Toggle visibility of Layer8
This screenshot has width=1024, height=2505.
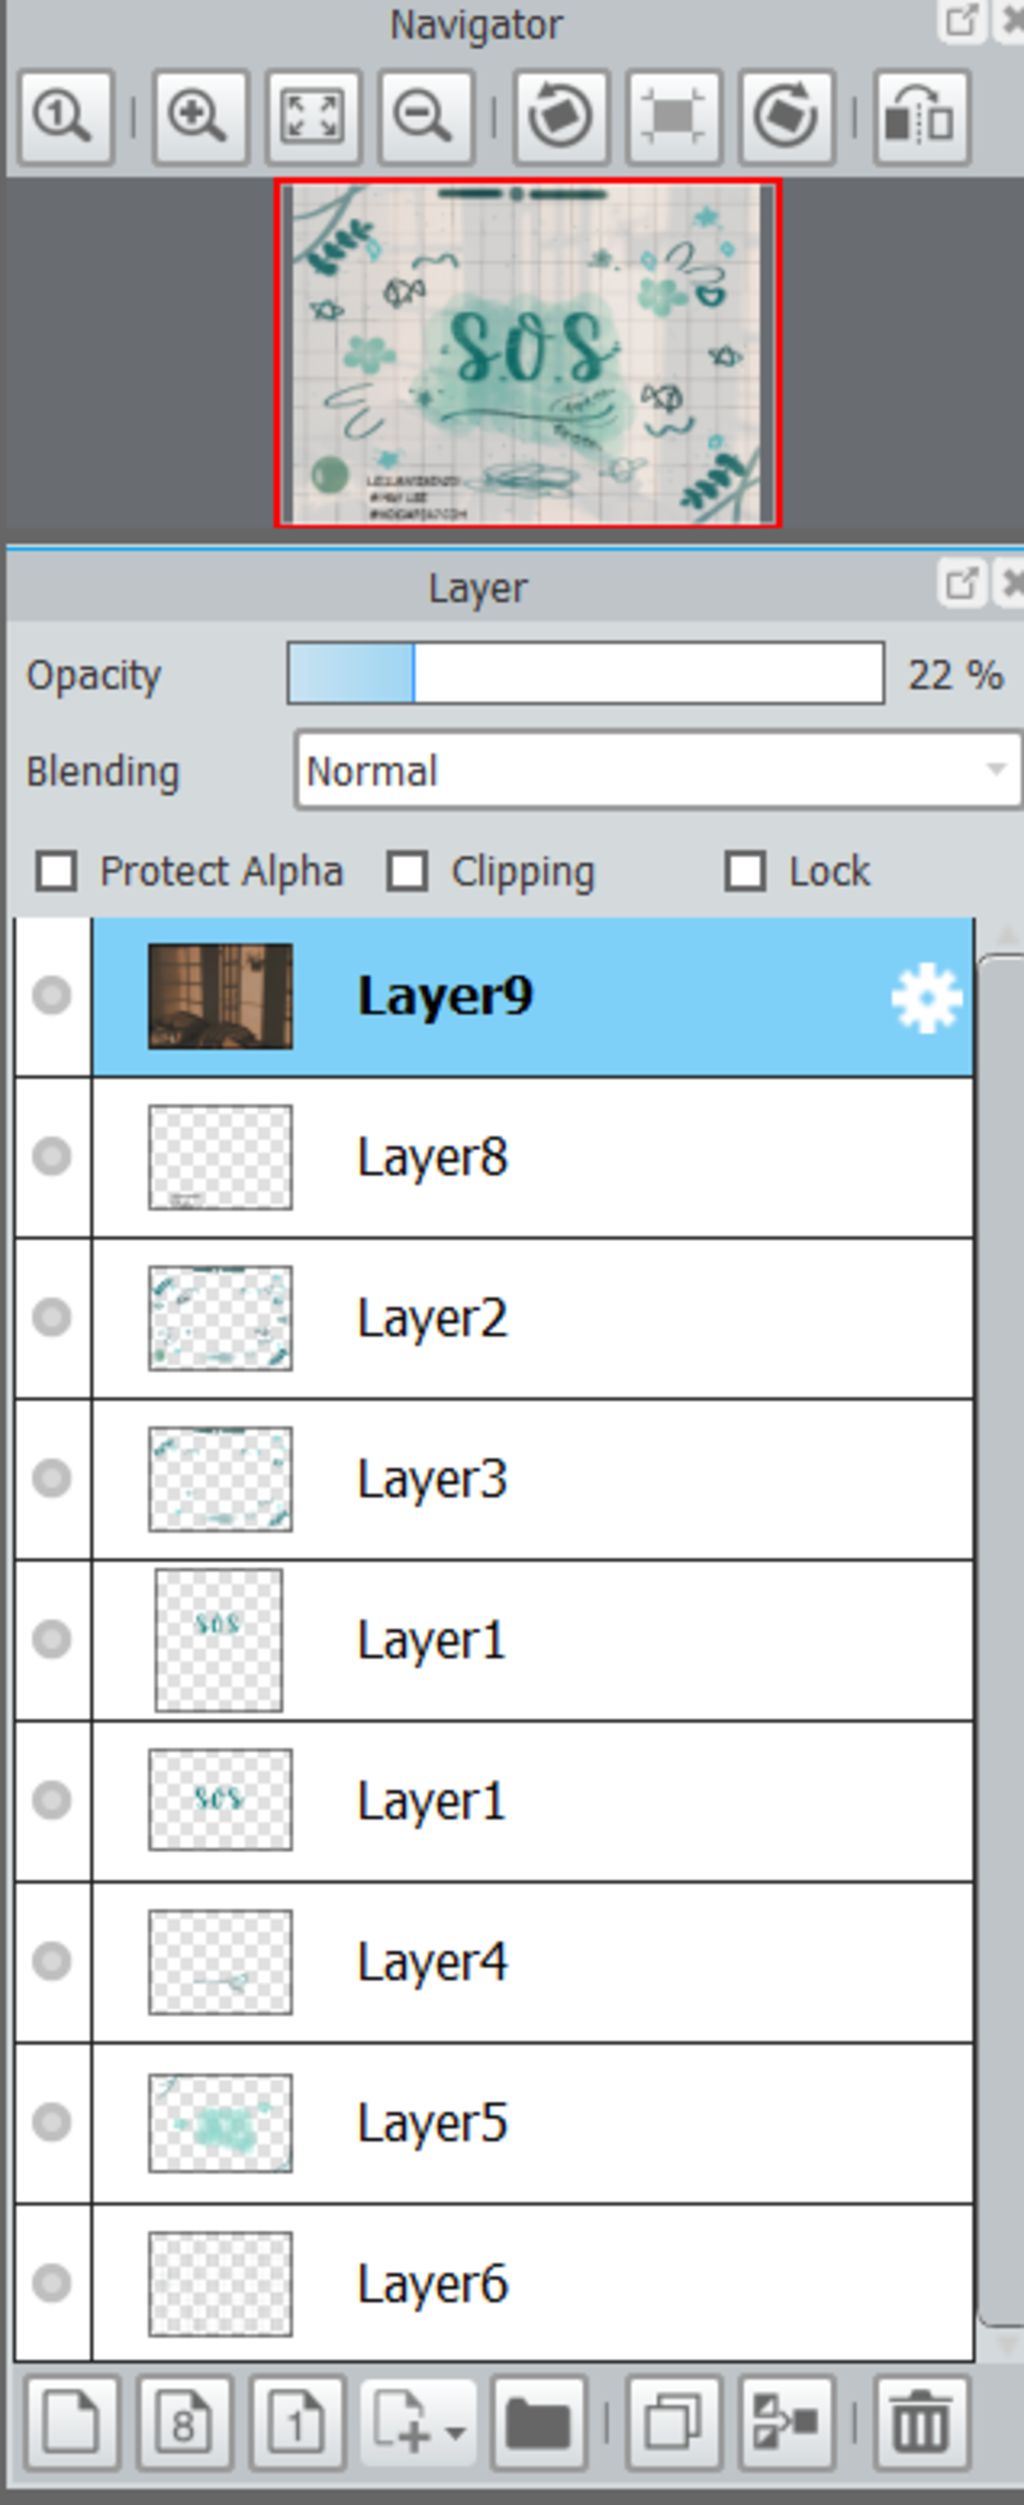51,1157
